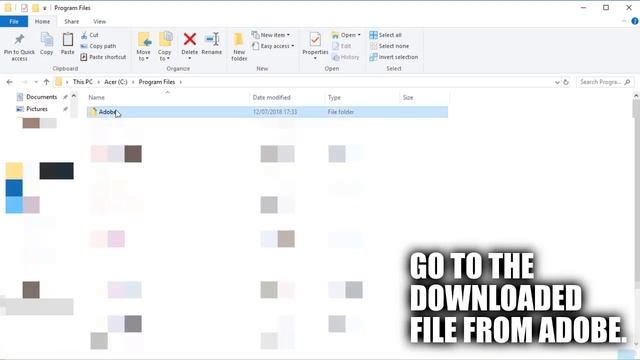Select the Adobe folder row
640x360 pixels.
pyautogui.click(x=267, y=112)
